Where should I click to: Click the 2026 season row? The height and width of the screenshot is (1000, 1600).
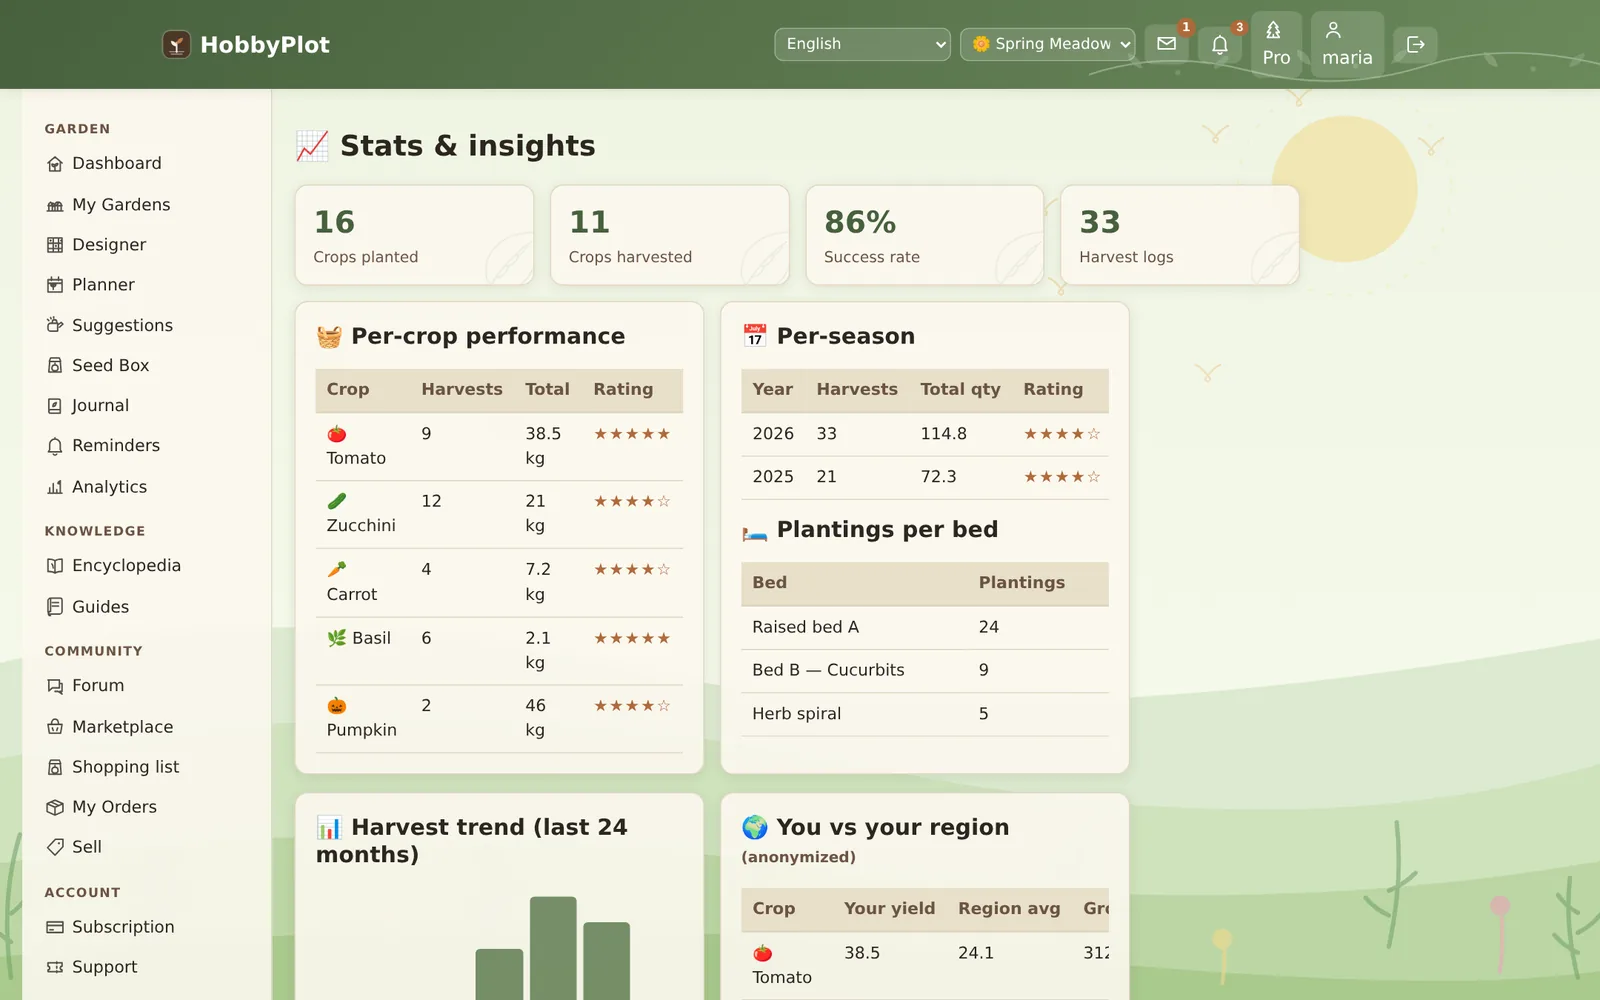tap(925, 434)
